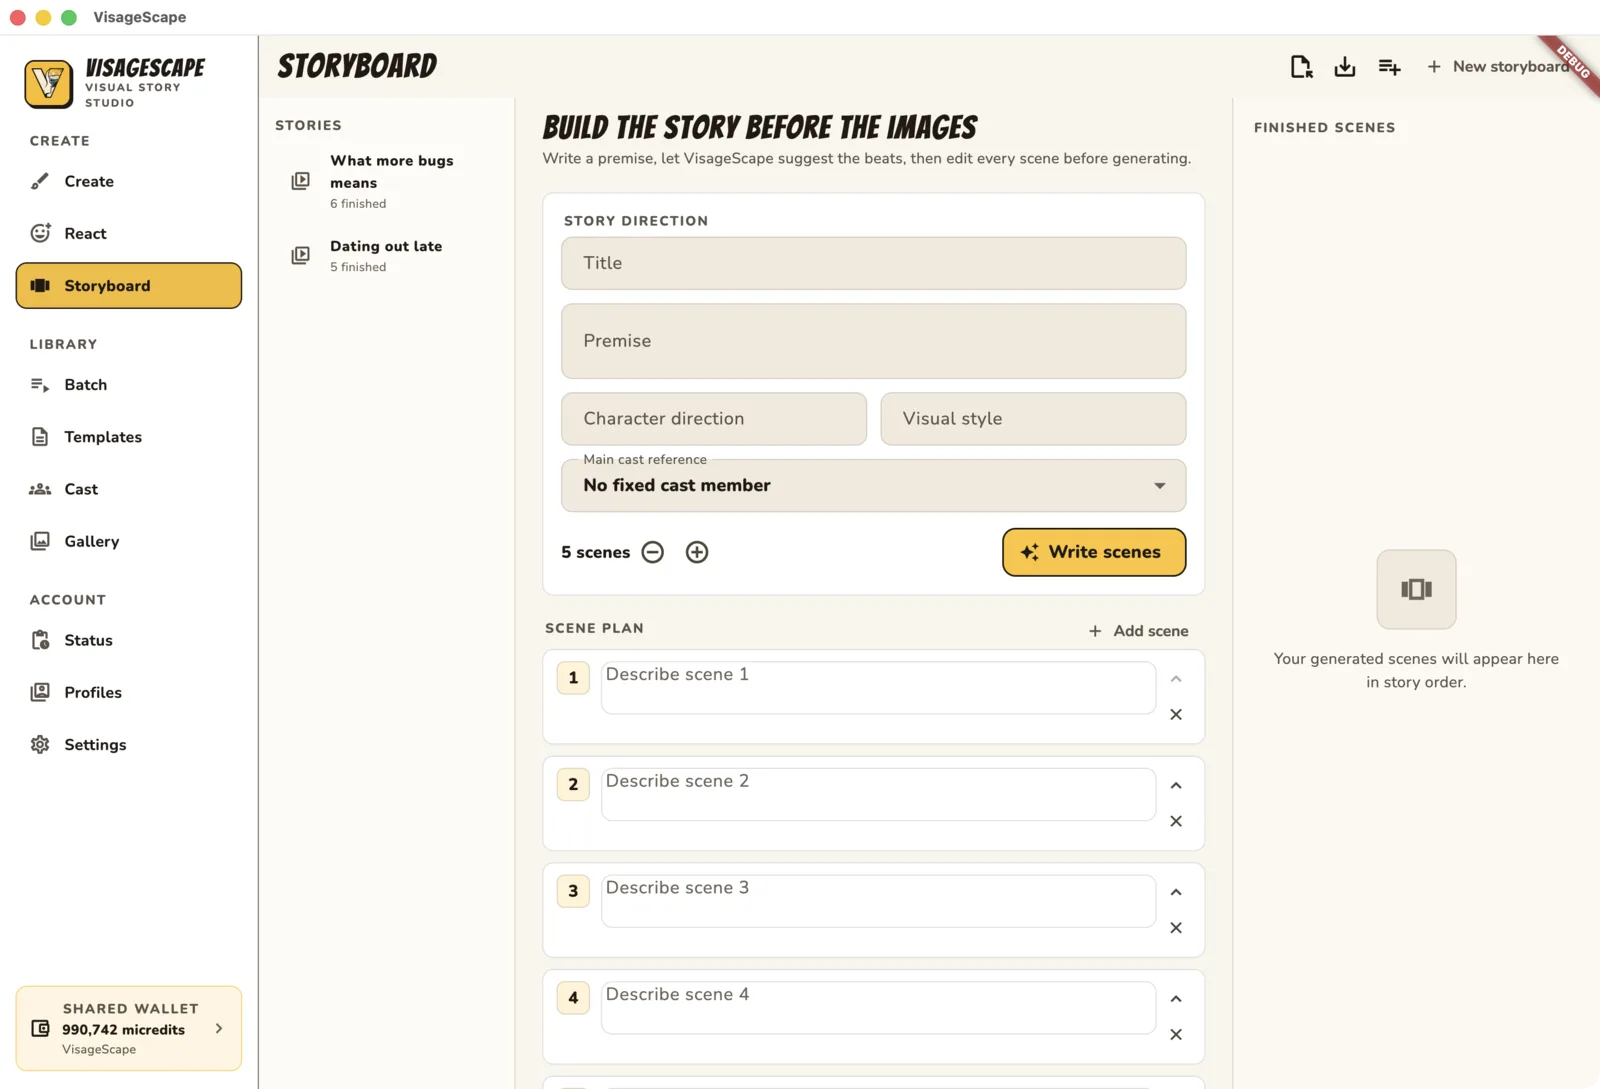1600x1089 pixels.
Task: Click the Describe scene 4 text box
Action: point(878,1008)
